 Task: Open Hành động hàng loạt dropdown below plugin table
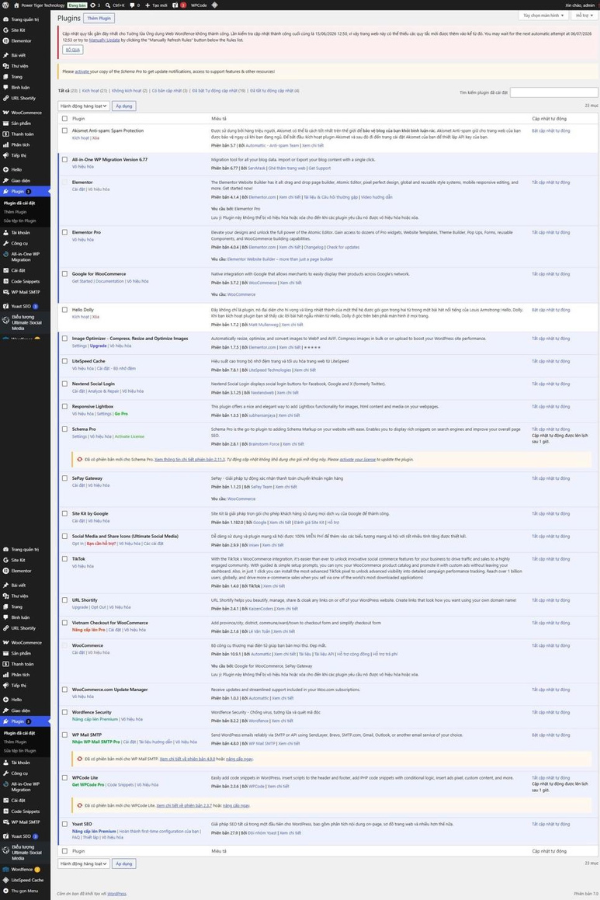(83, 863)
